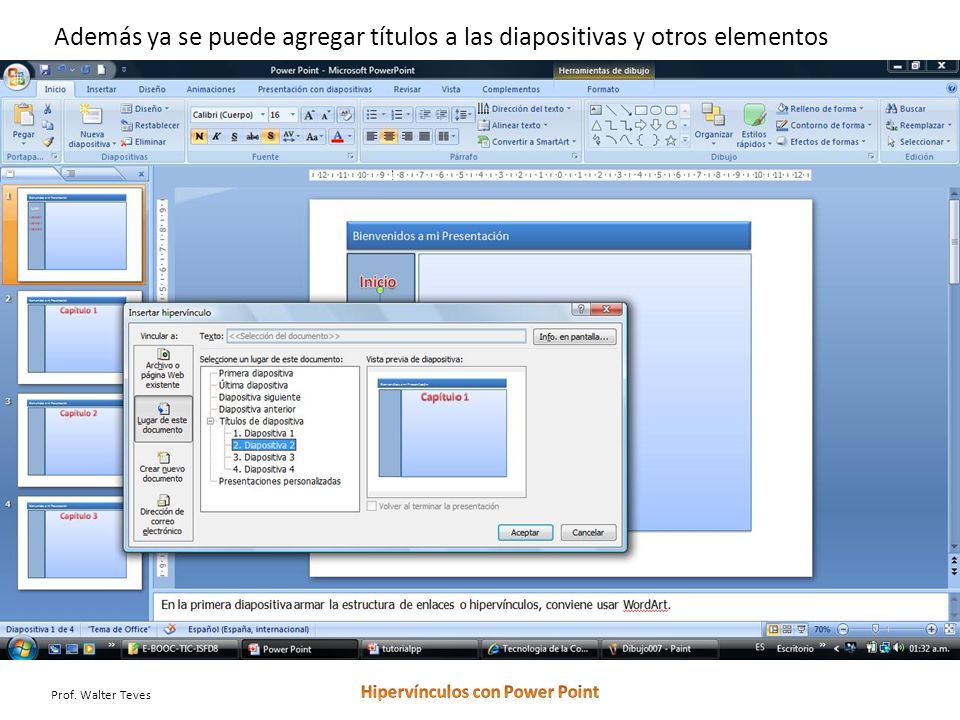Screen dimensions: 960x720
Task: Click Cancelar in hyperlink dialog
Action: point(588,533)
